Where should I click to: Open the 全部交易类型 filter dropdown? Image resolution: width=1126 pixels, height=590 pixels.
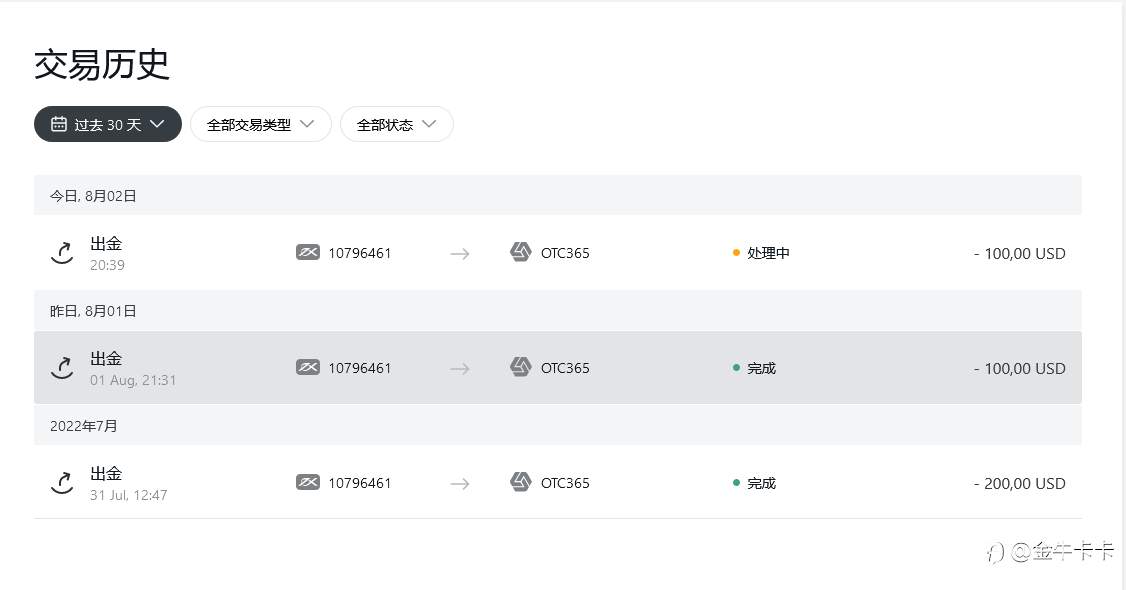tap(261, 124)
